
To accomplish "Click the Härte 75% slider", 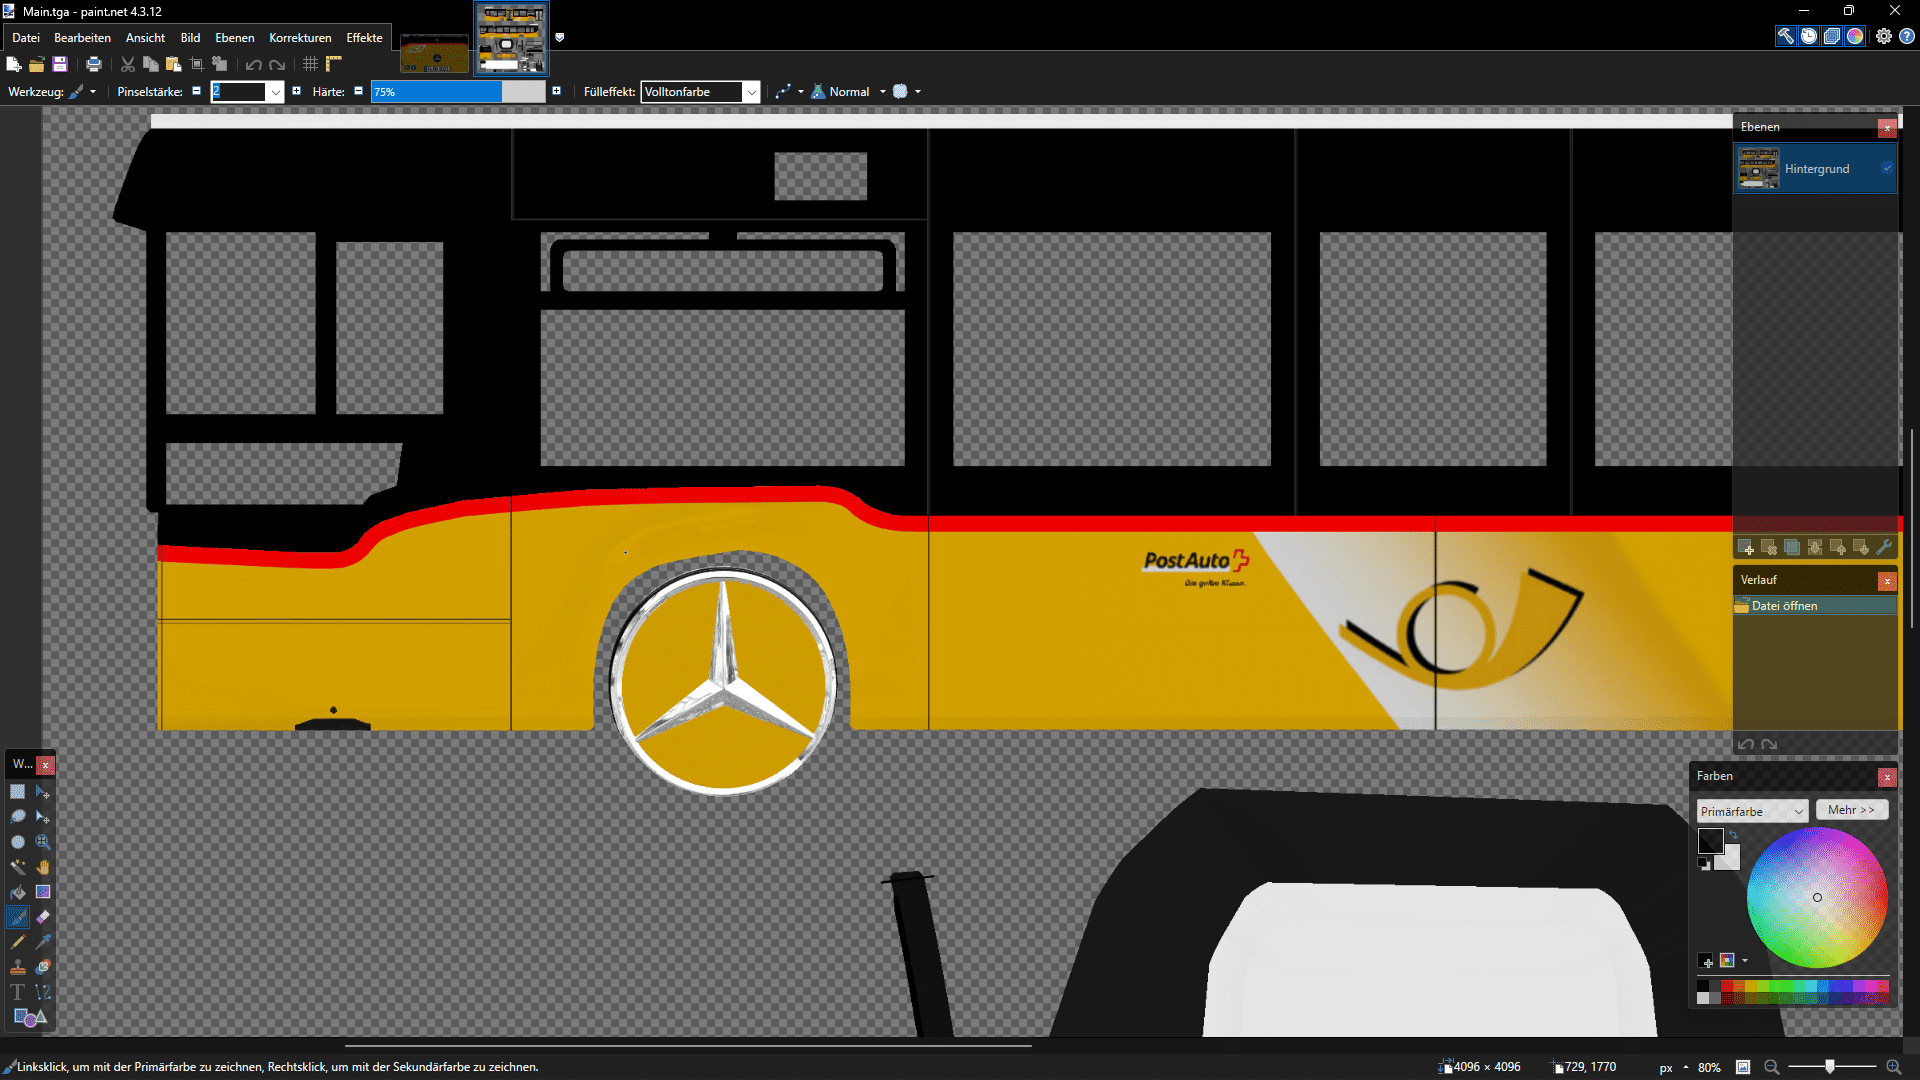I will [x=458, y=92].
